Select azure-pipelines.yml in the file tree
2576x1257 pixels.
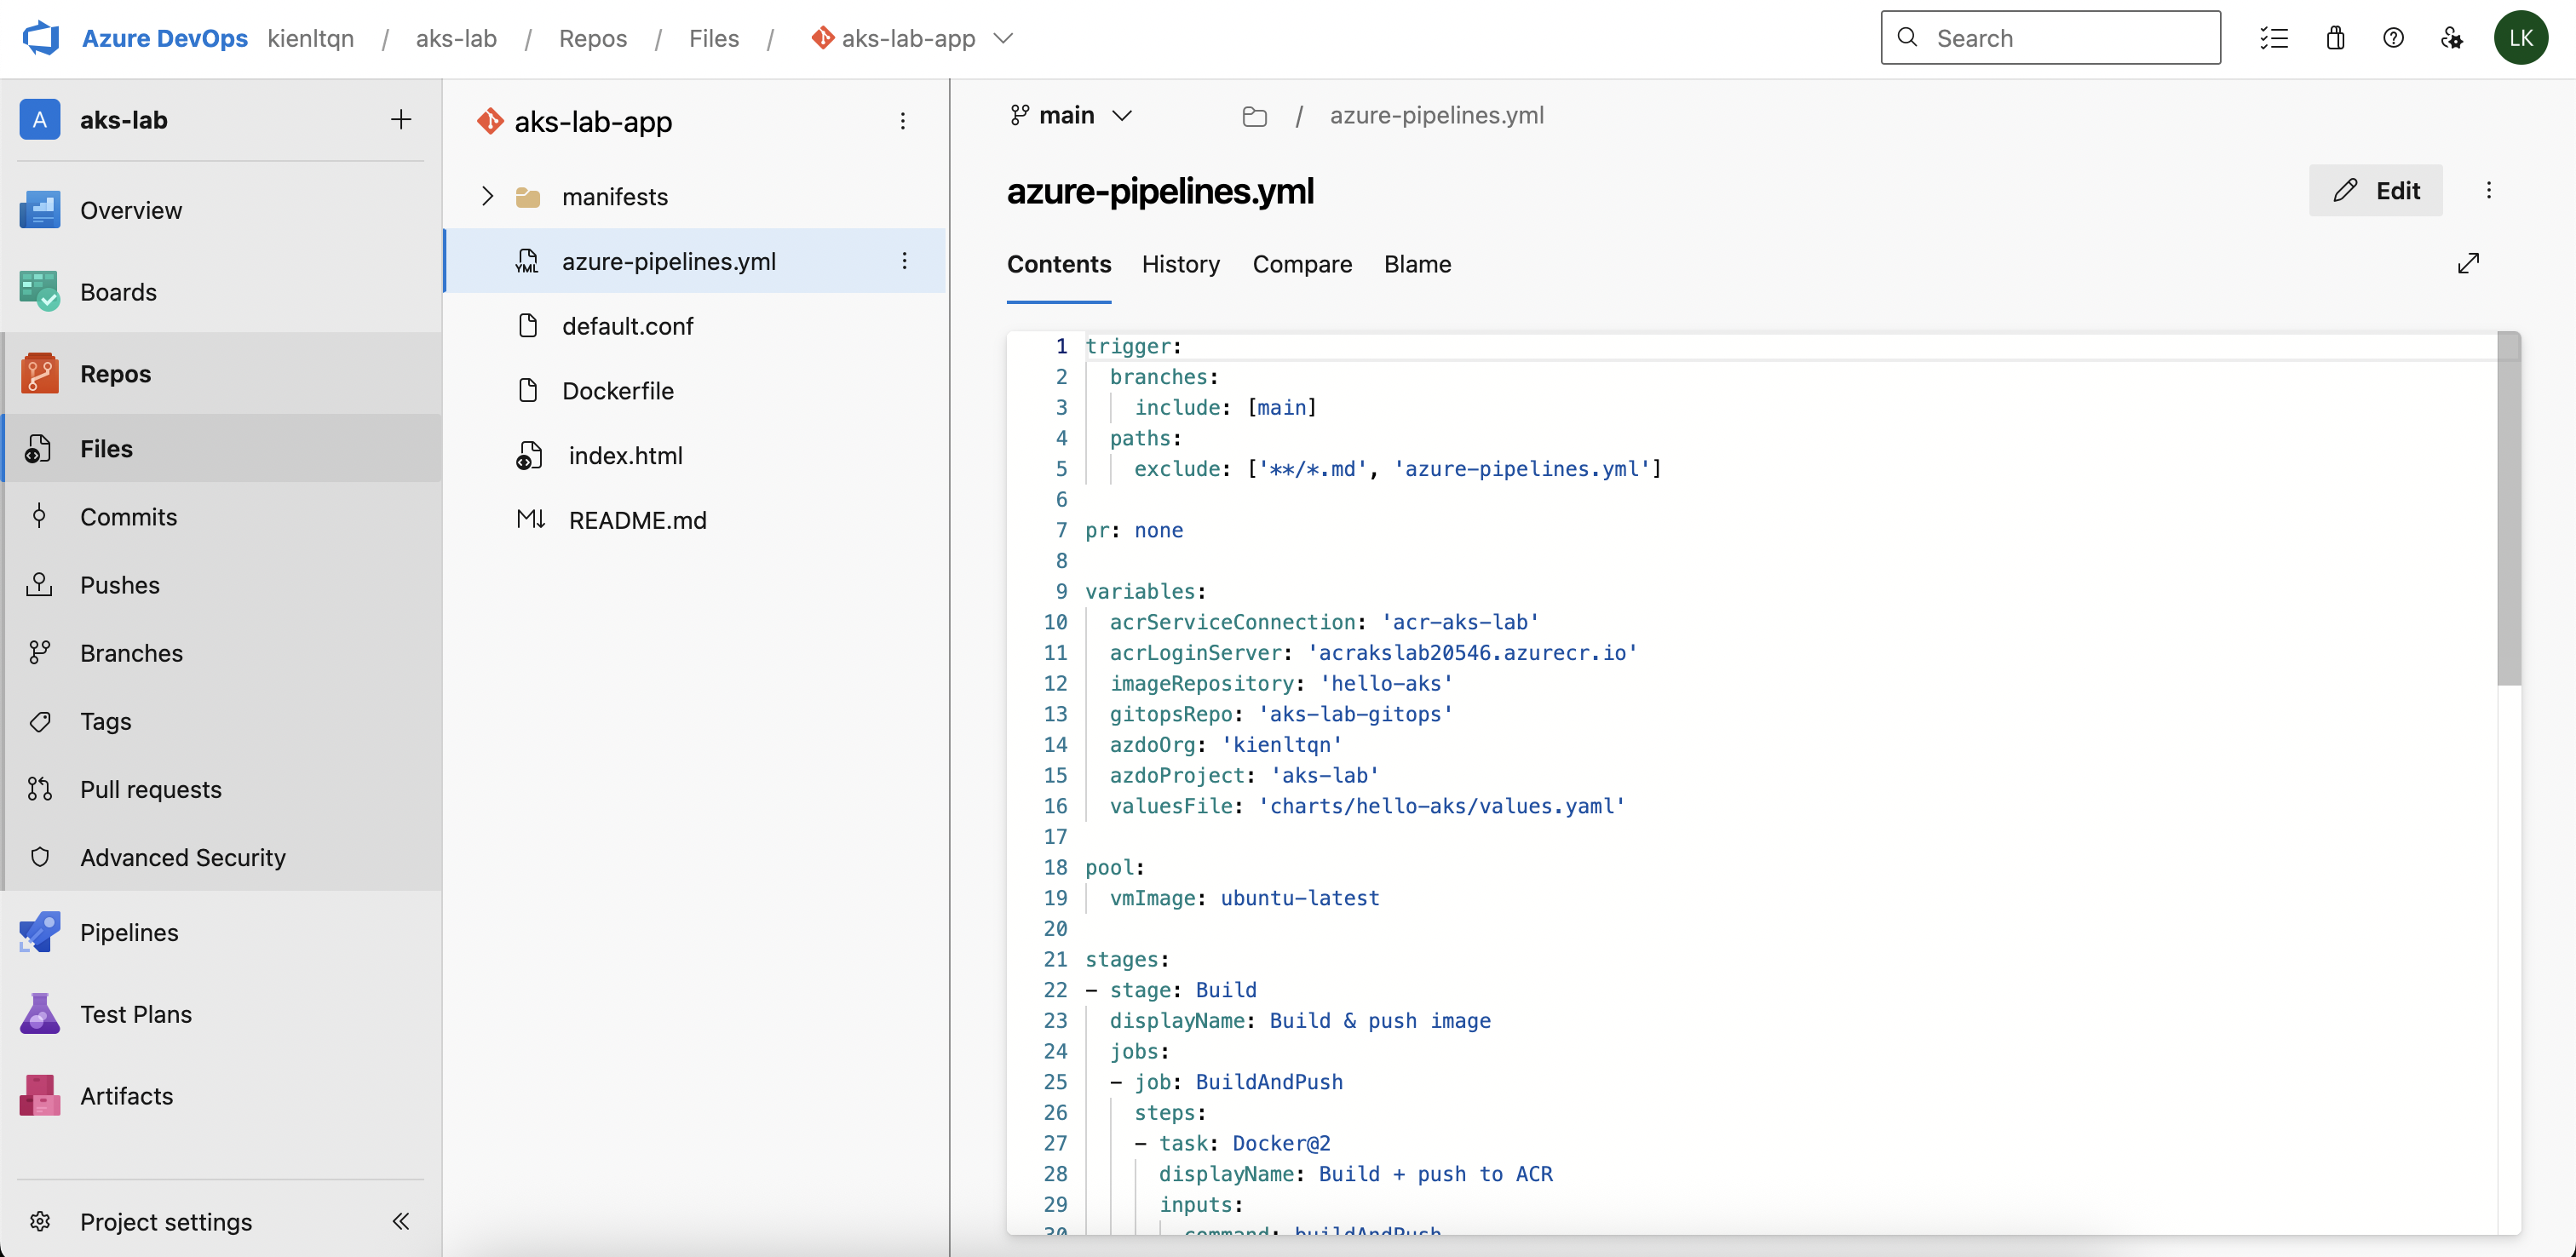pos(694,261)
